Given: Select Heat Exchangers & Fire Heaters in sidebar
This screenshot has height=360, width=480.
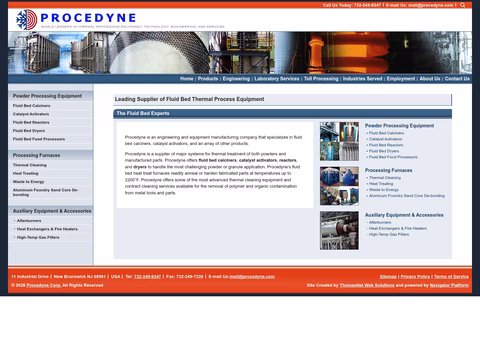Looking at the screenshot, I should [47, 229].
